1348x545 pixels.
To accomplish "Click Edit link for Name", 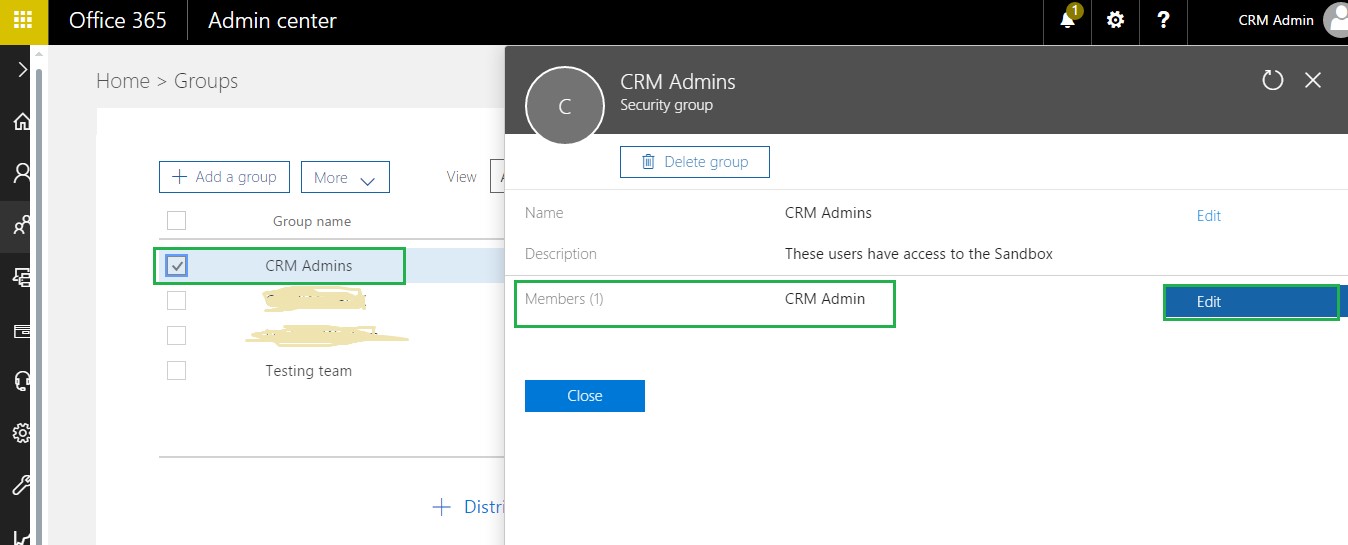I will tap(1209, 216).
